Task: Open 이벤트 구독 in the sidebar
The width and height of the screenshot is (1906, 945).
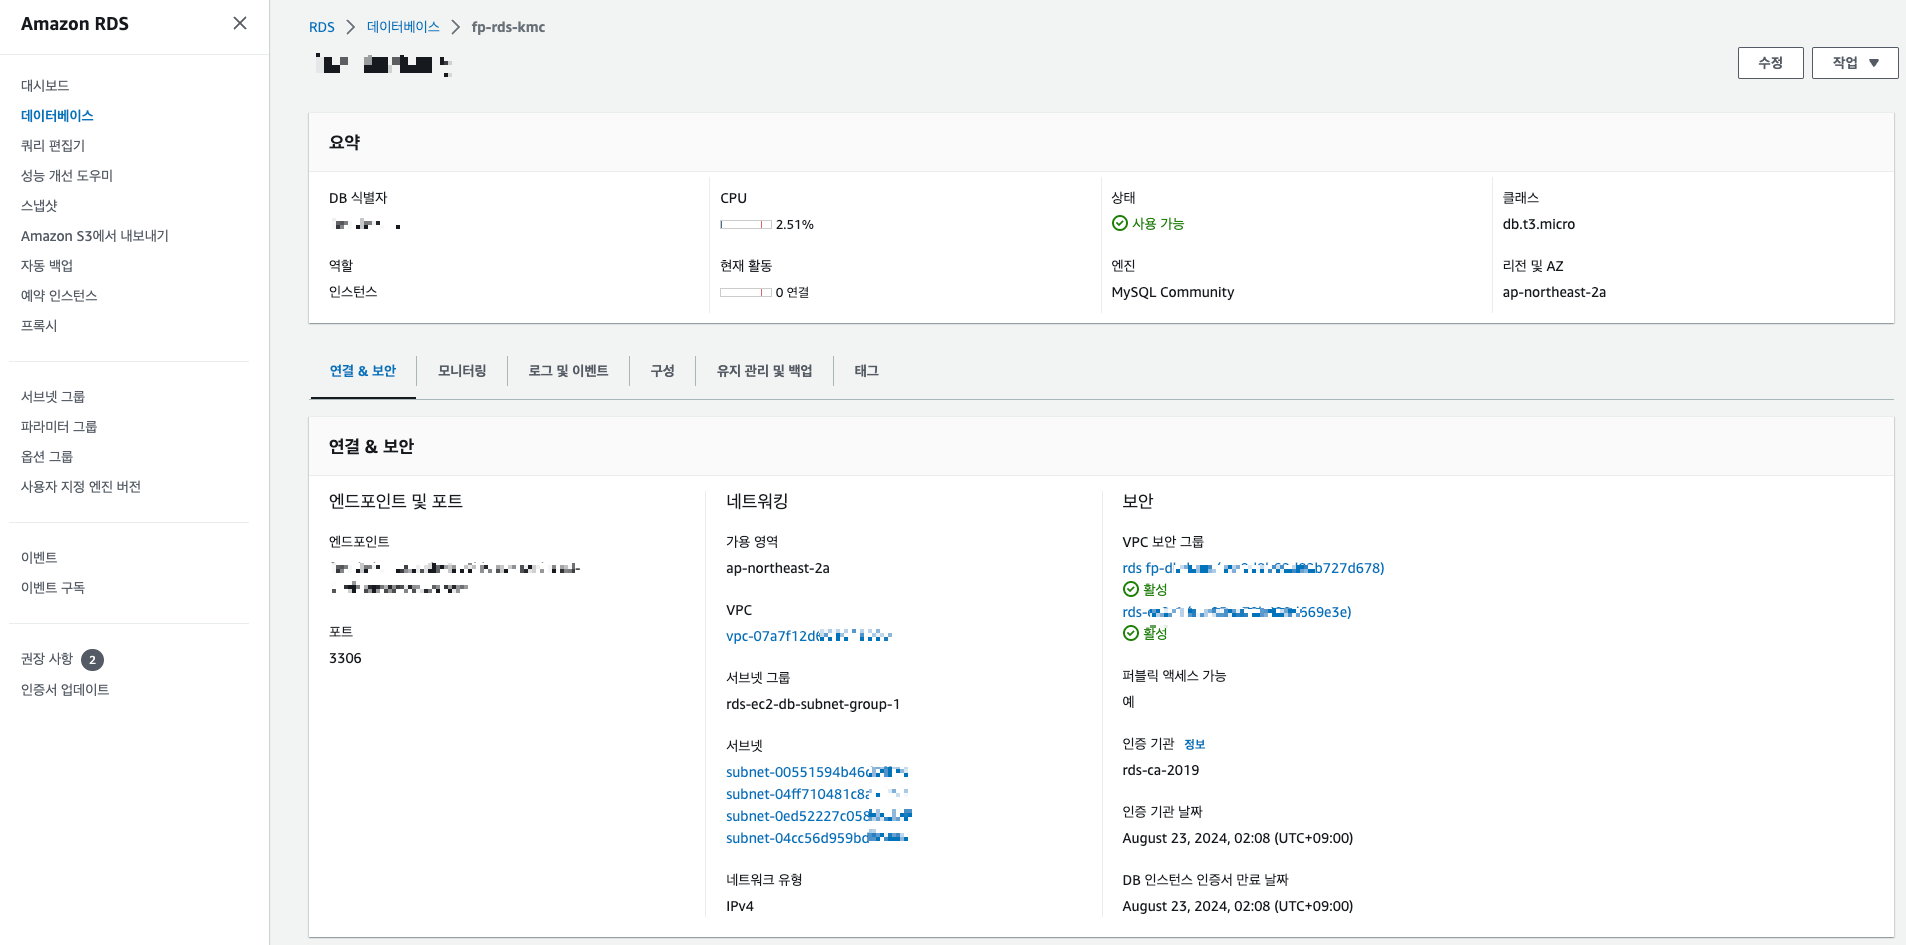Action: pyautogui.click(x=53, y=588)
